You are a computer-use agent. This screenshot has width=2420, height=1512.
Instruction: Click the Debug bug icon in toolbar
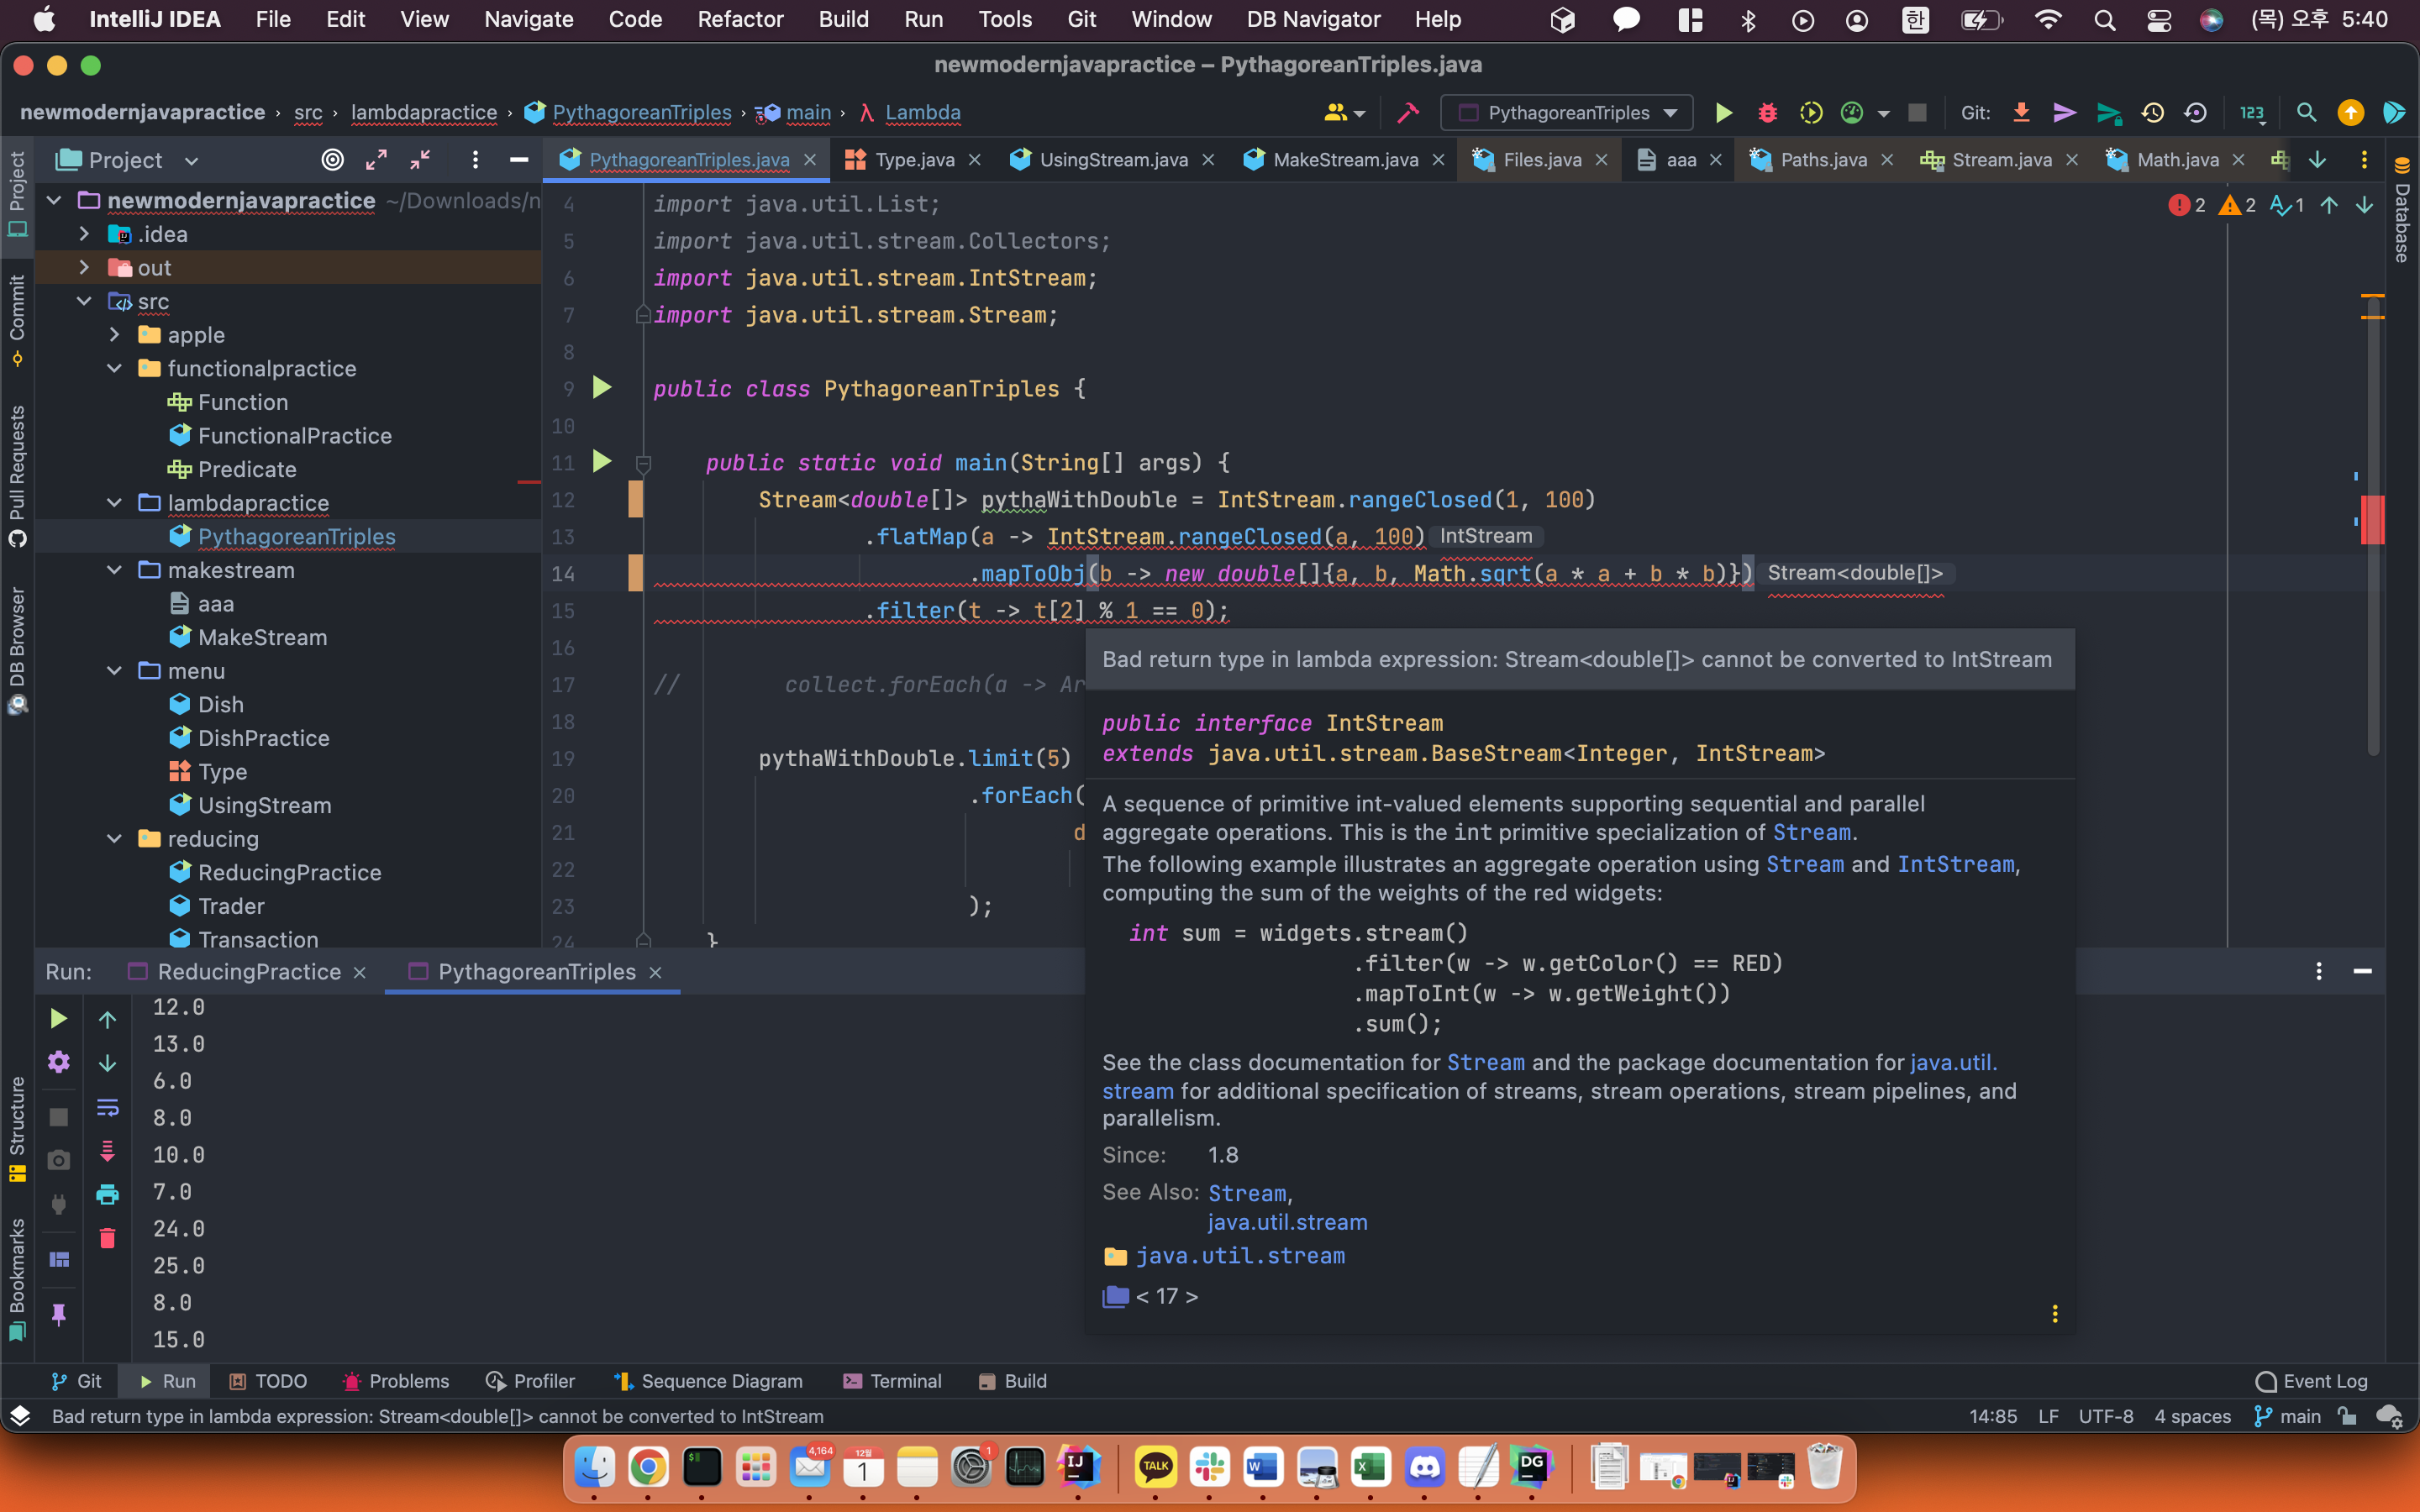(x=1767, y=113)
